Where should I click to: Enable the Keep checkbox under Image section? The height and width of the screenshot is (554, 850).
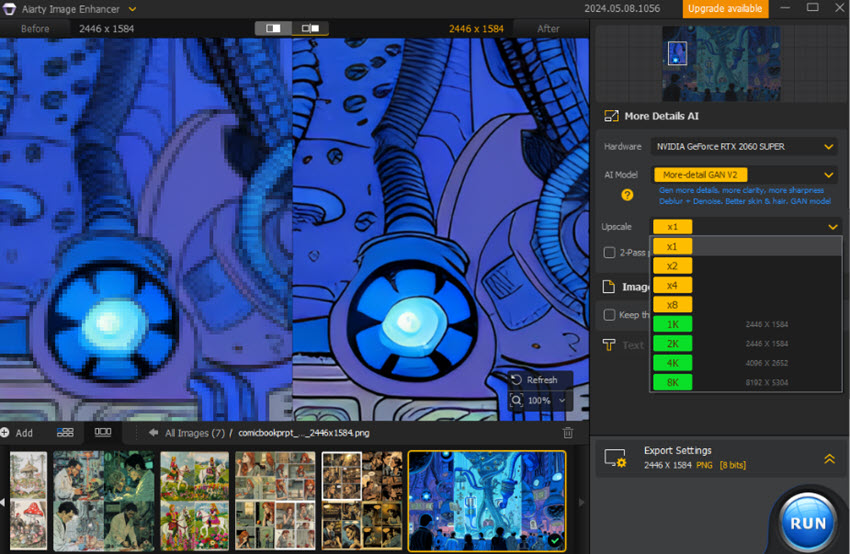(609, 315)
